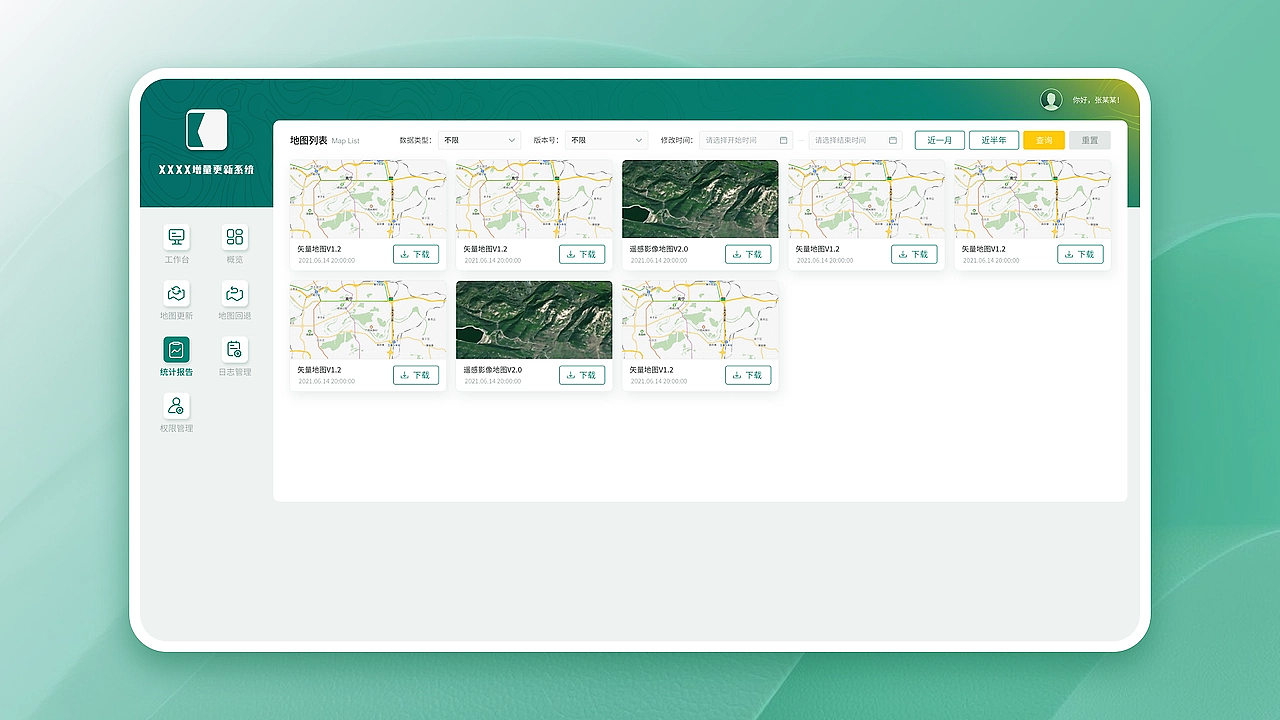Download first-row fourth card 矢量地图V1.2
Screen dimensions: 1280x720
(x=914, y=254)
